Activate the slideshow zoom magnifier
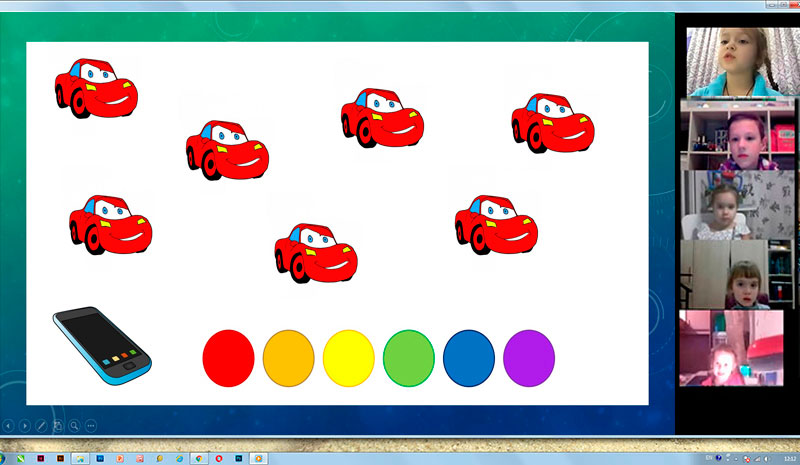 74,426
